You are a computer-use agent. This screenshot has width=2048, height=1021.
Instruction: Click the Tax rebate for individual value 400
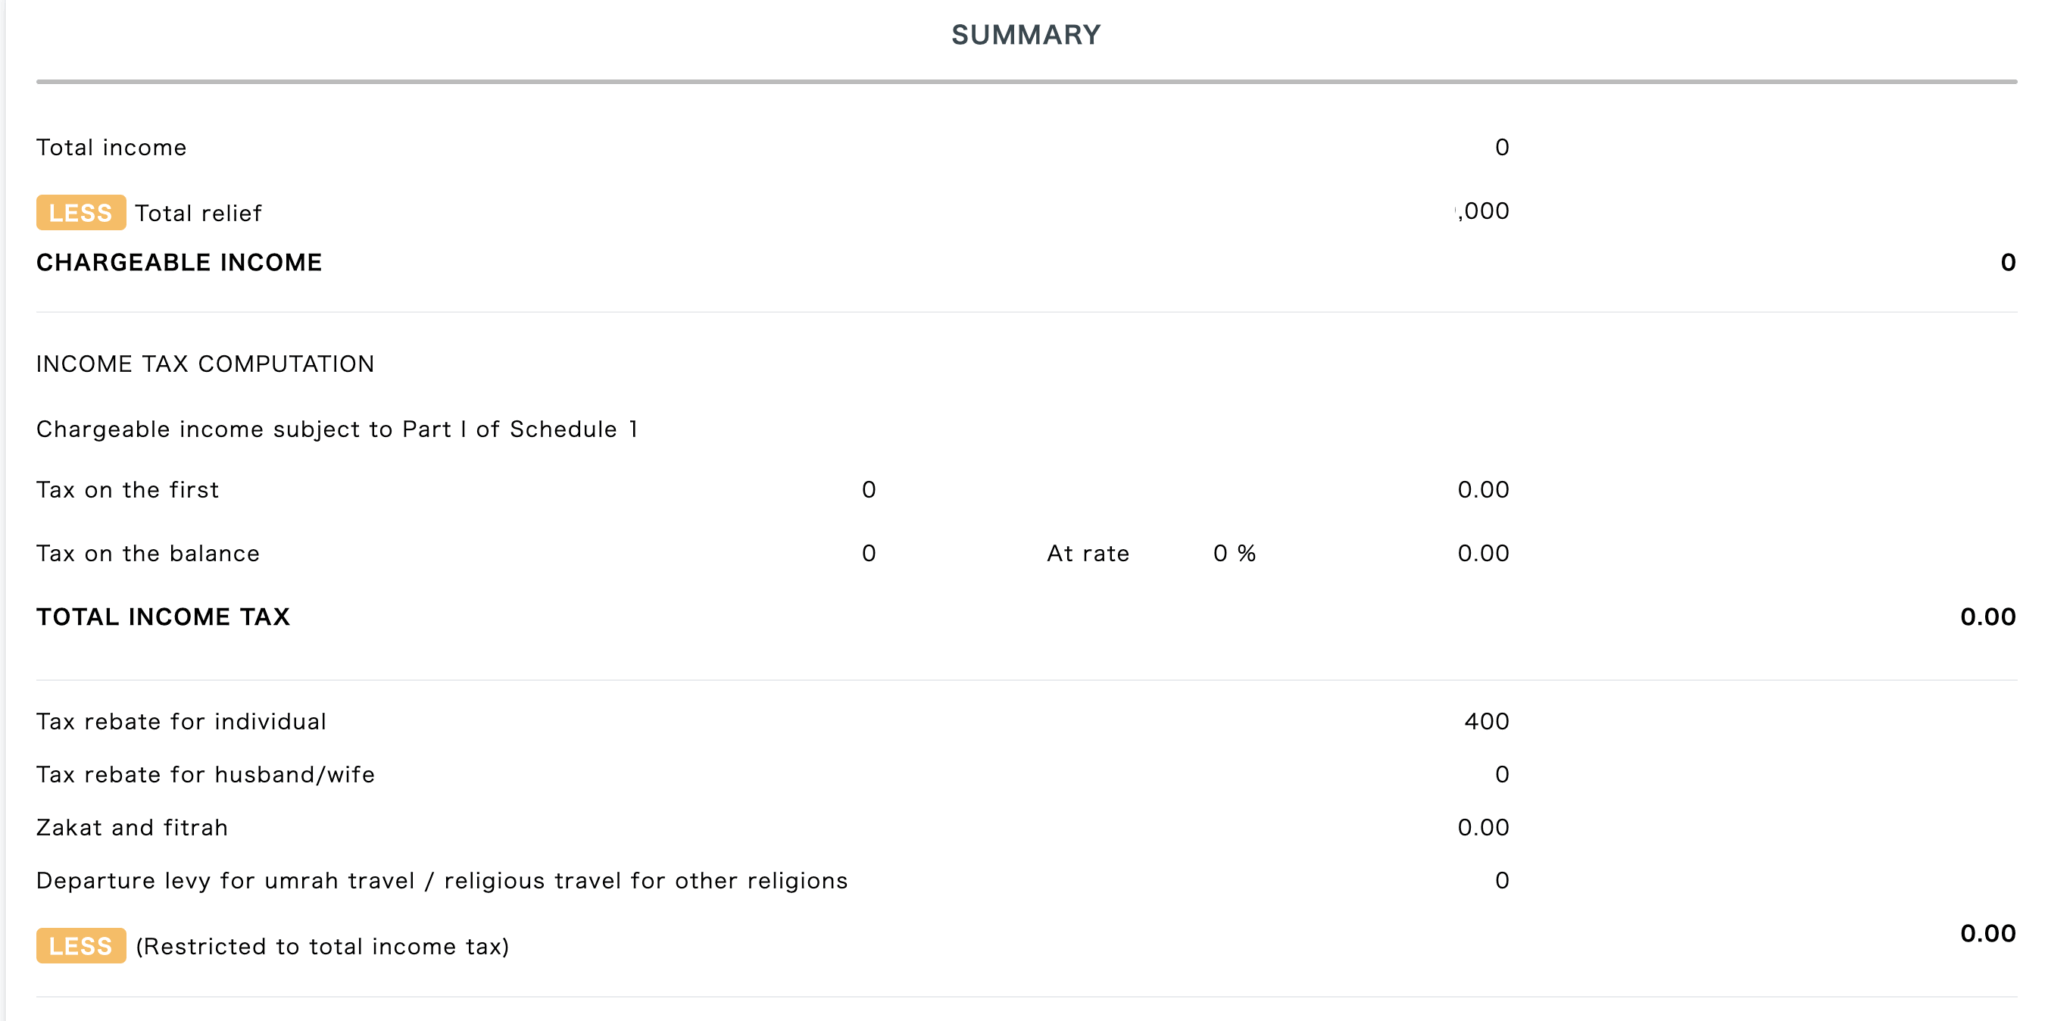tap(1487, 722)
